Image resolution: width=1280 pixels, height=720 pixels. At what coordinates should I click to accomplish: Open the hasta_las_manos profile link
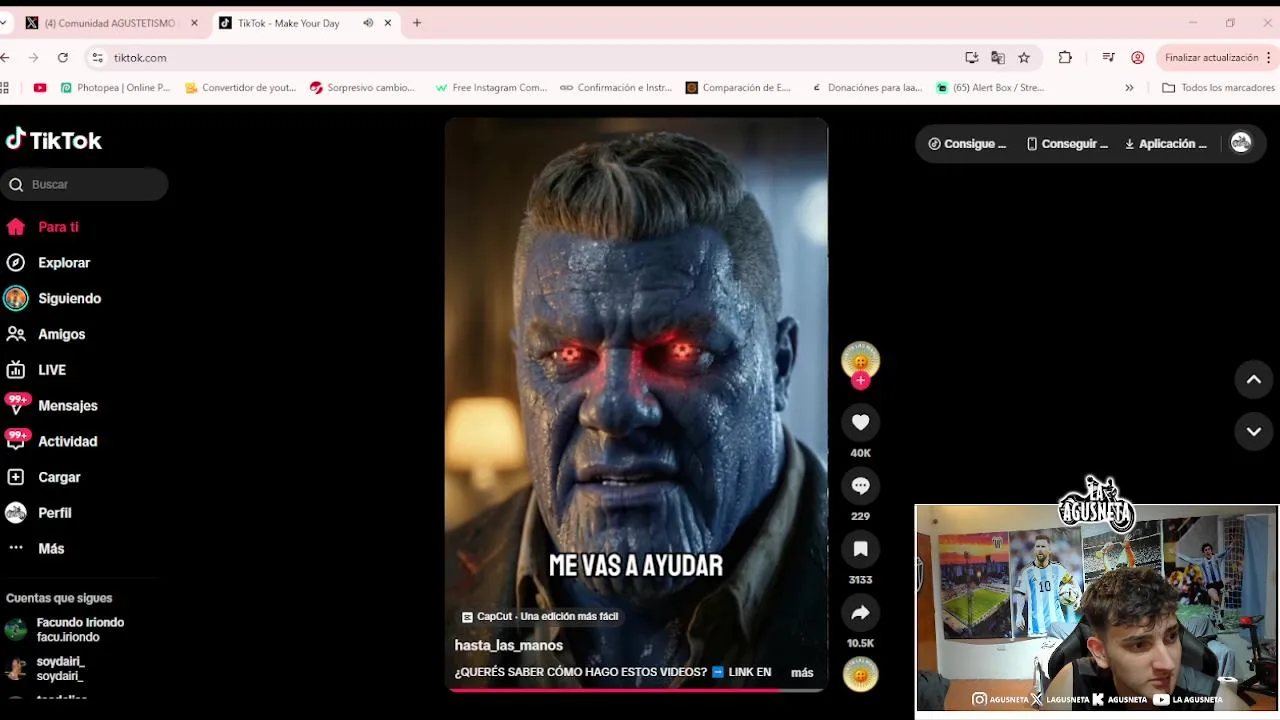tap(509, 646)
